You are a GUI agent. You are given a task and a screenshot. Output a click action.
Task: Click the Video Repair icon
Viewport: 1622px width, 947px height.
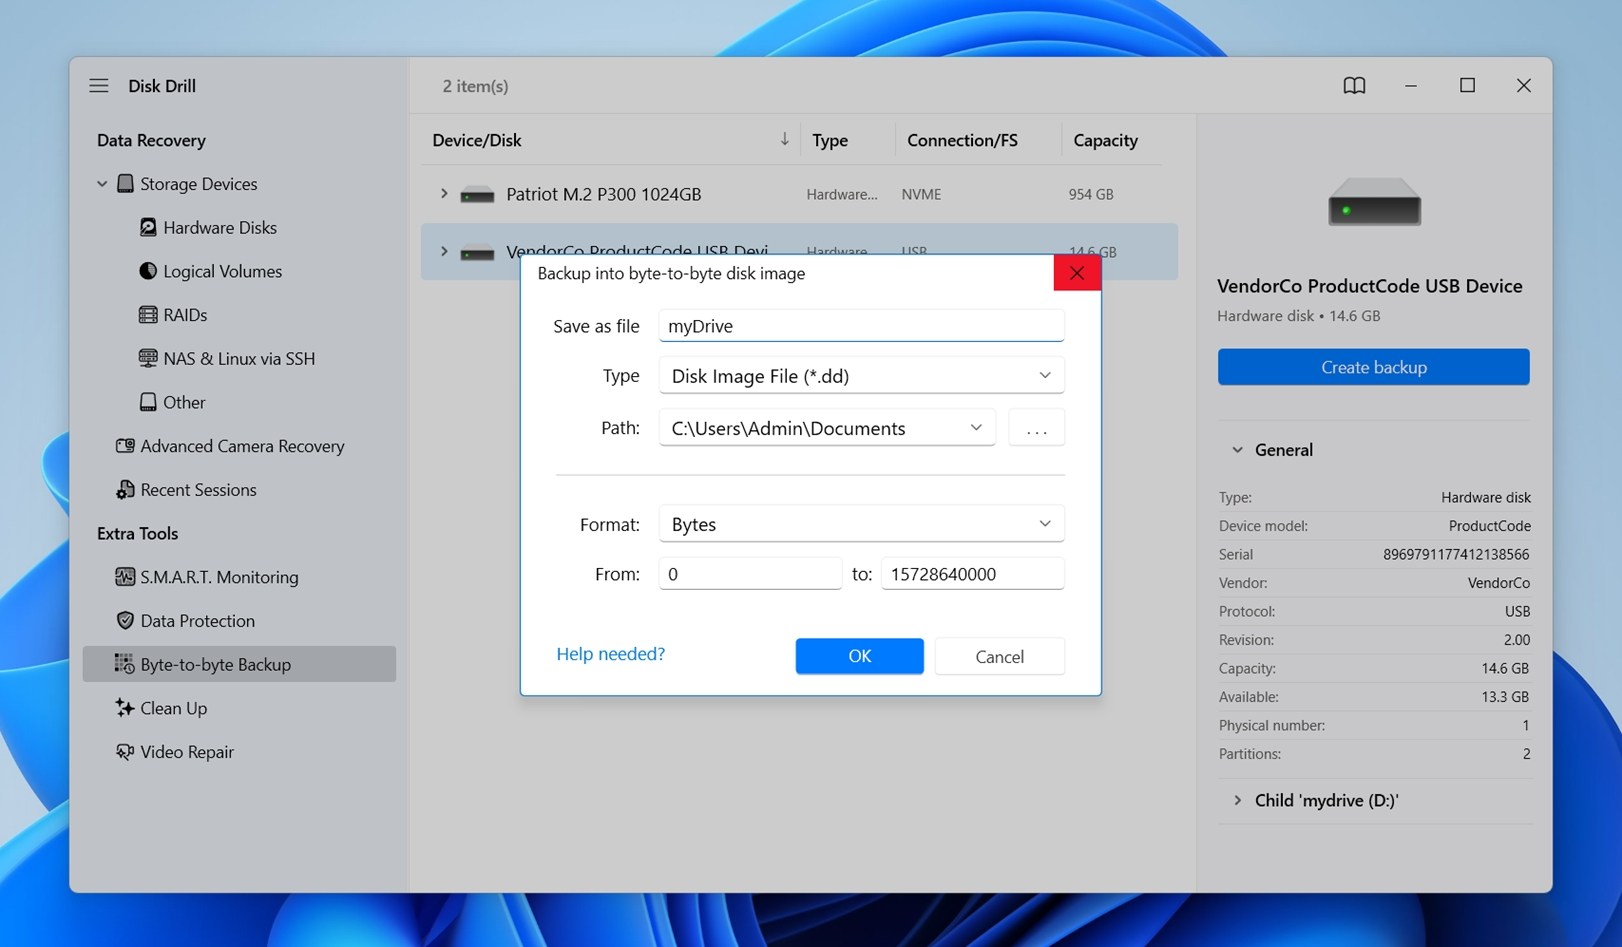125,752
